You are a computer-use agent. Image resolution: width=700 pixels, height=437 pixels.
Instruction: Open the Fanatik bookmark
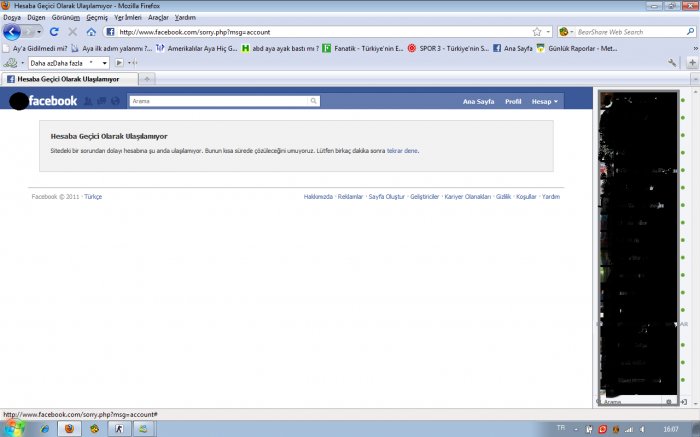click(363, 48)
